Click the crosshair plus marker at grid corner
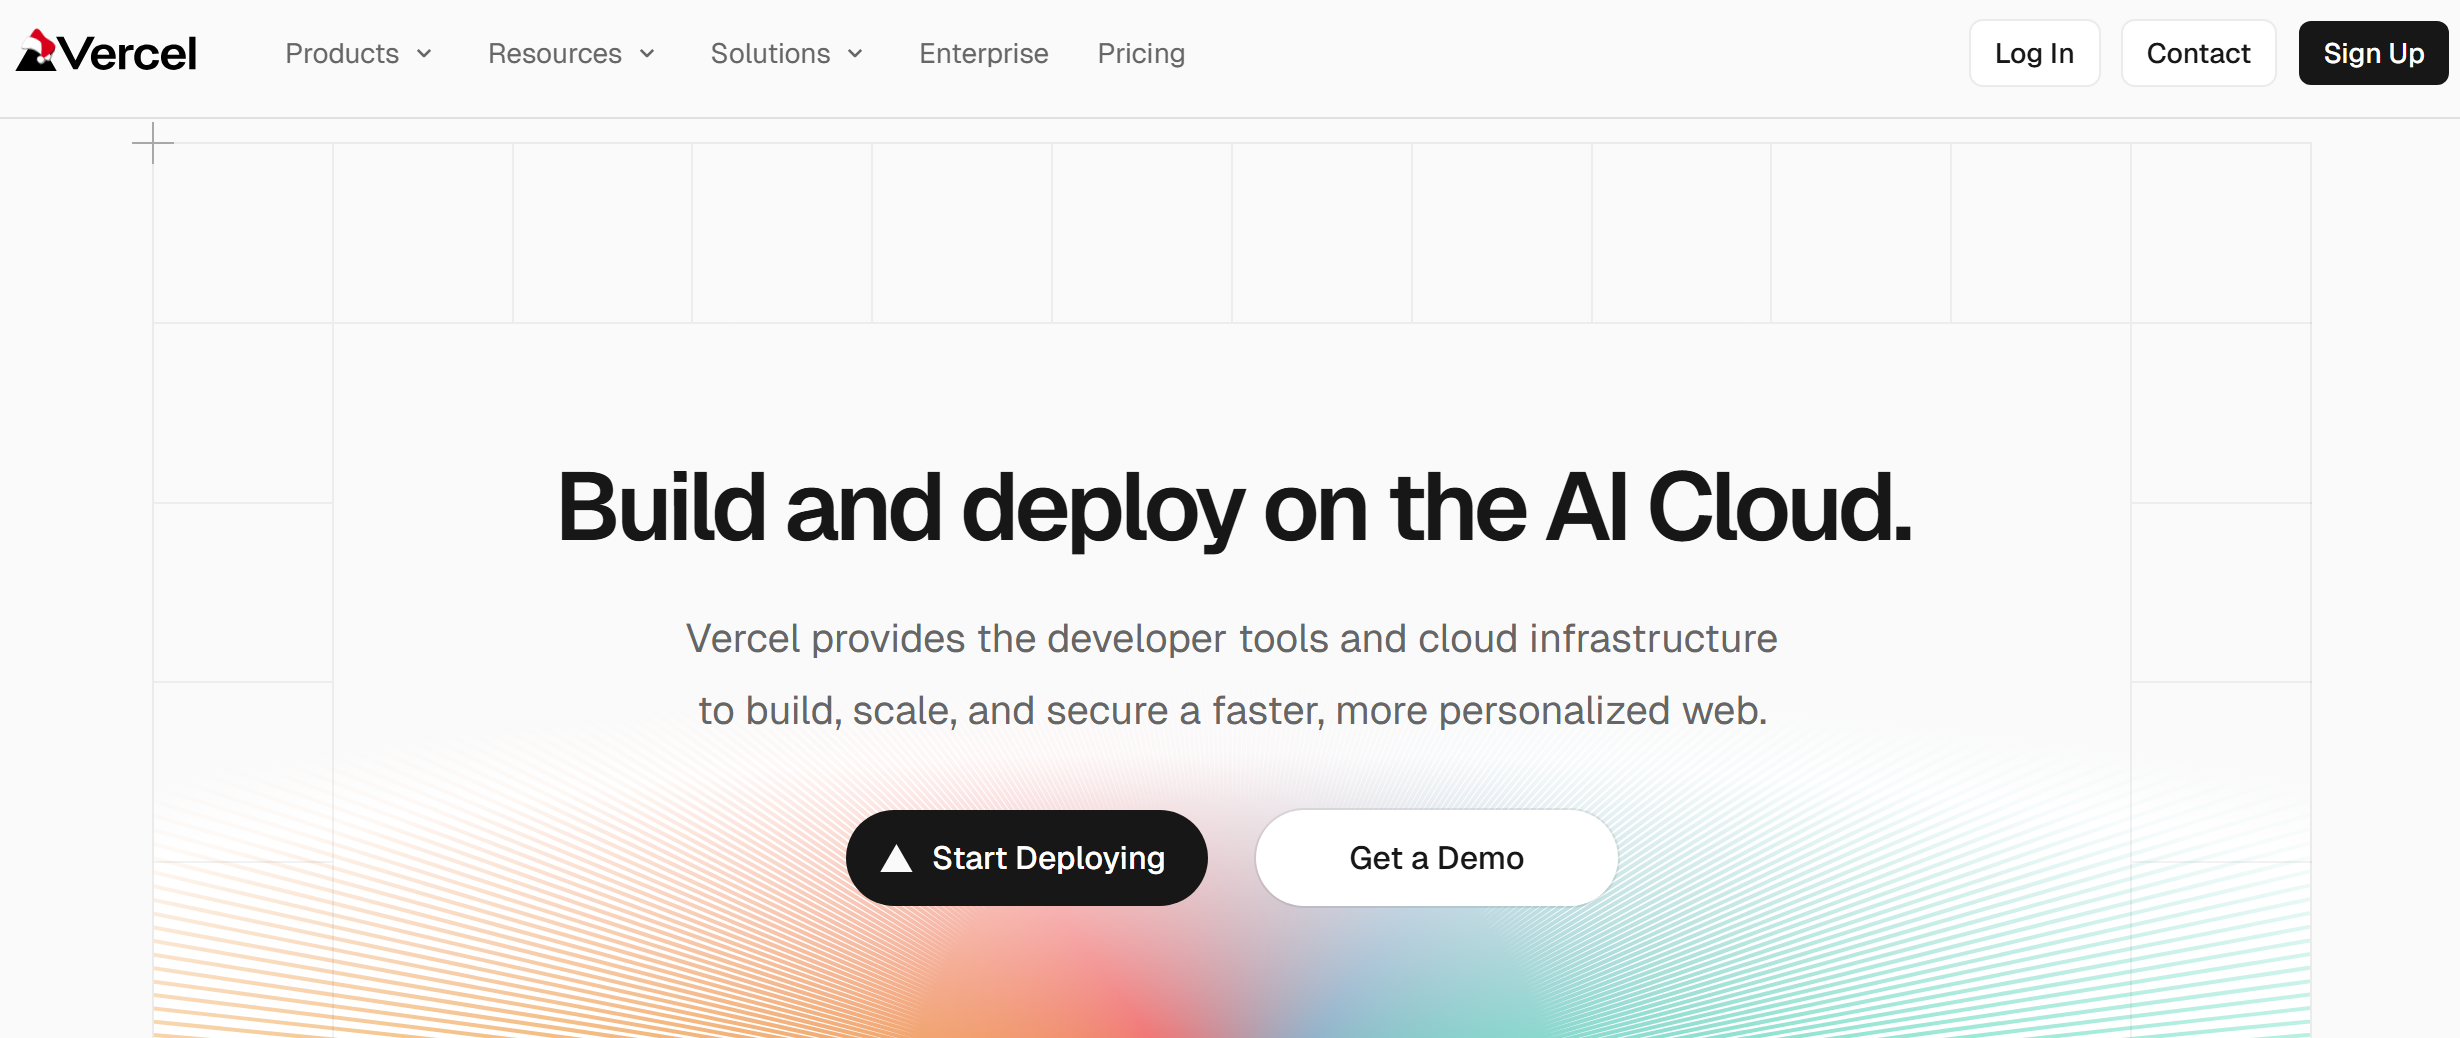 click(153, 143)
